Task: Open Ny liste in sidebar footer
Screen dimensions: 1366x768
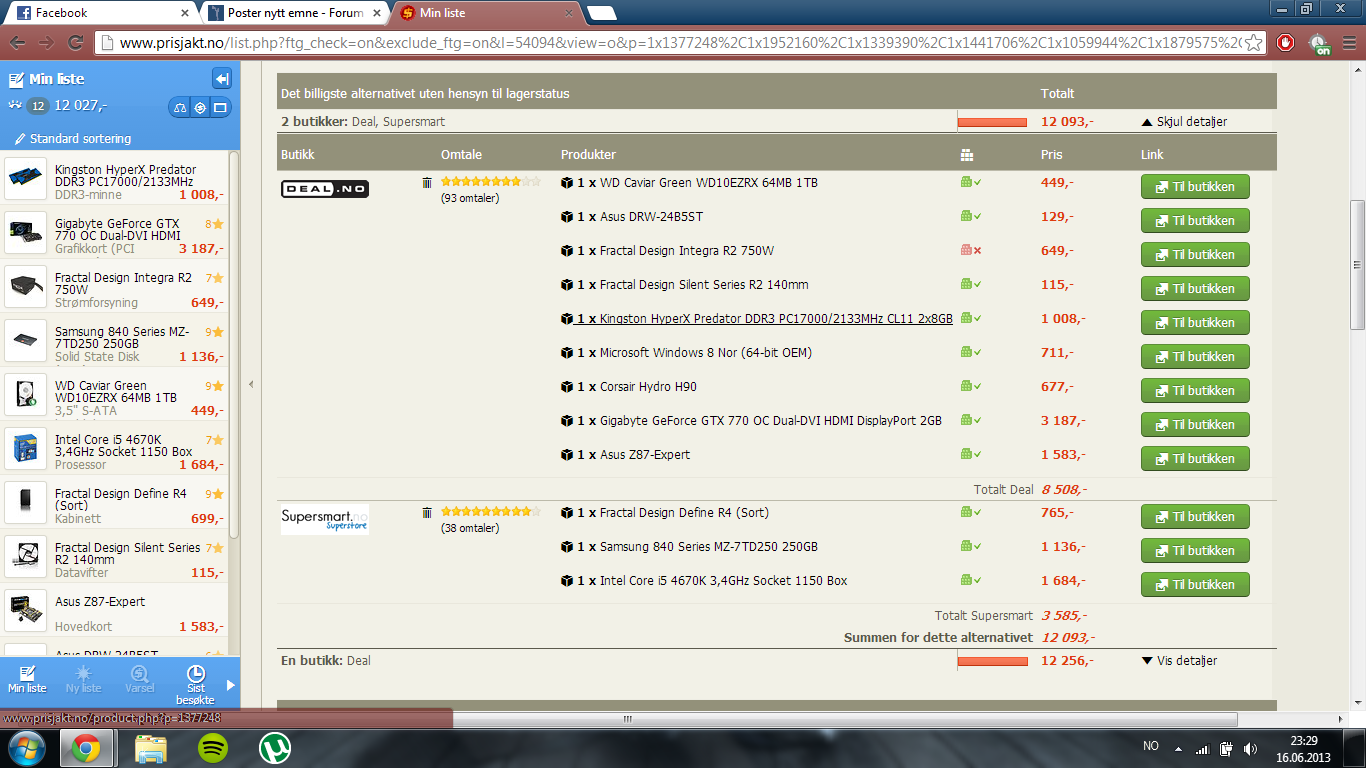Action: [83, 679]
